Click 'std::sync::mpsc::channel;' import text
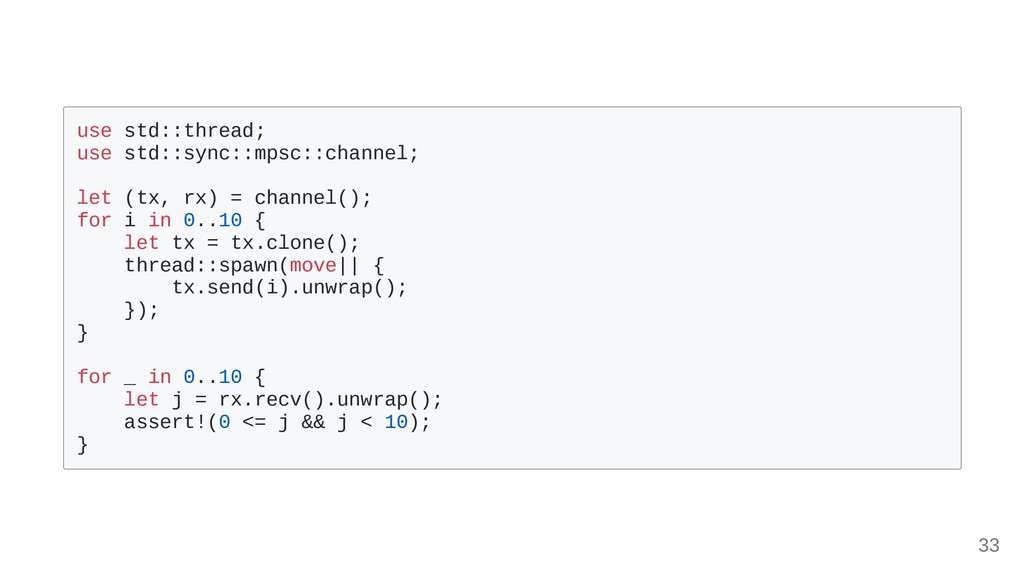 (271, 153)
